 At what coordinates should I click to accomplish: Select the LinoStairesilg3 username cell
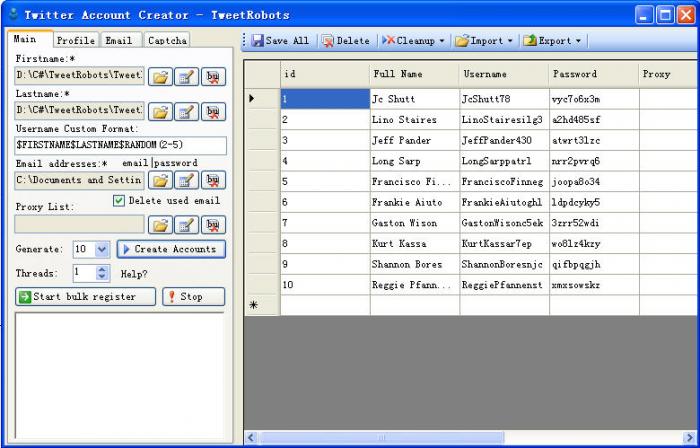[504, 120]
